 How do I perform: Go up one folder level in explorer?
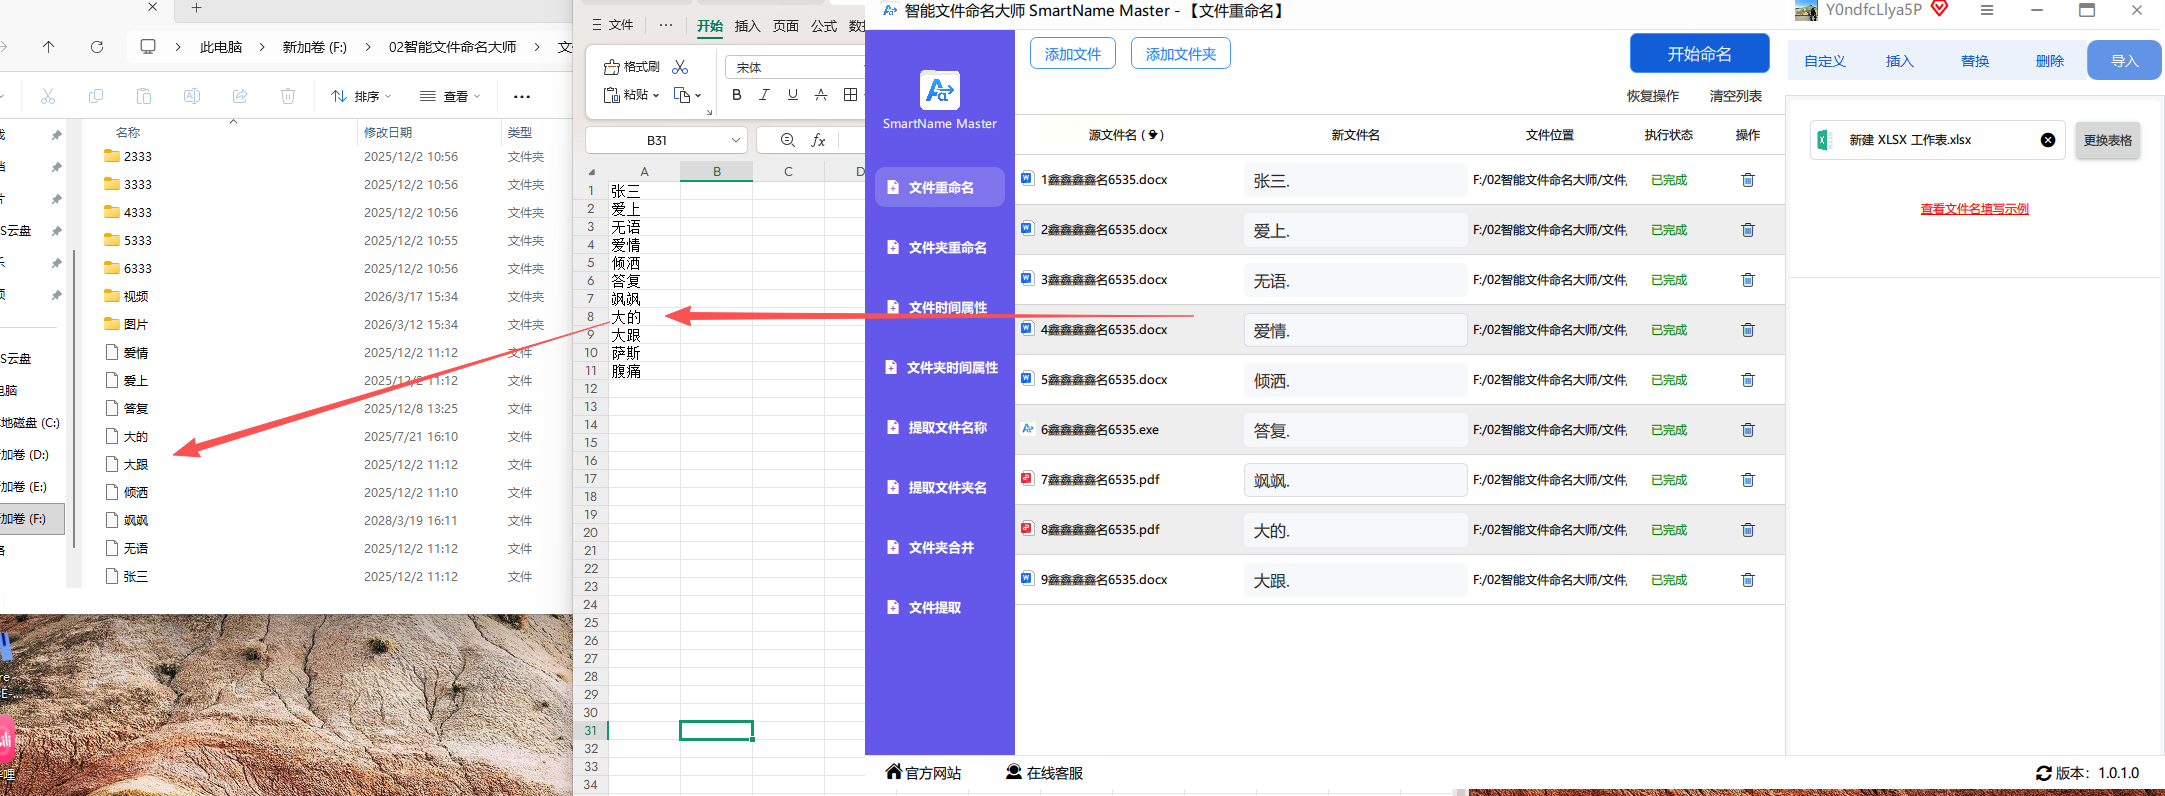pos(49,47)
